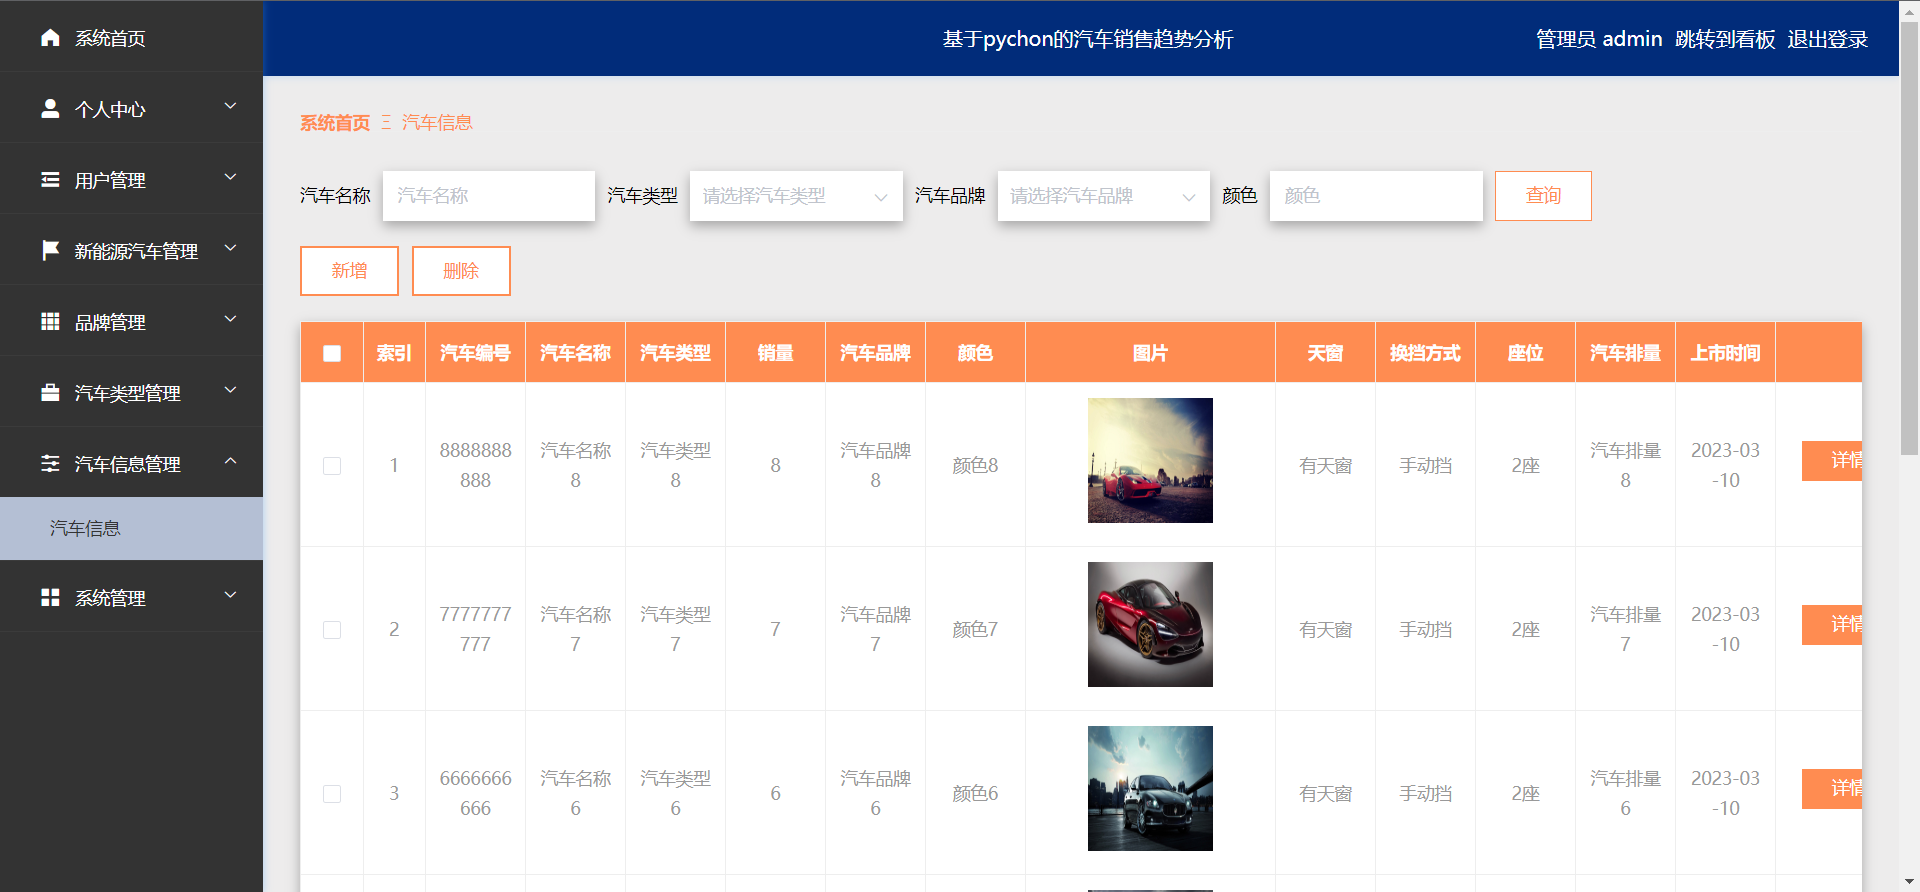
Task: Click the 删除 button
Action: coord(461,271)
